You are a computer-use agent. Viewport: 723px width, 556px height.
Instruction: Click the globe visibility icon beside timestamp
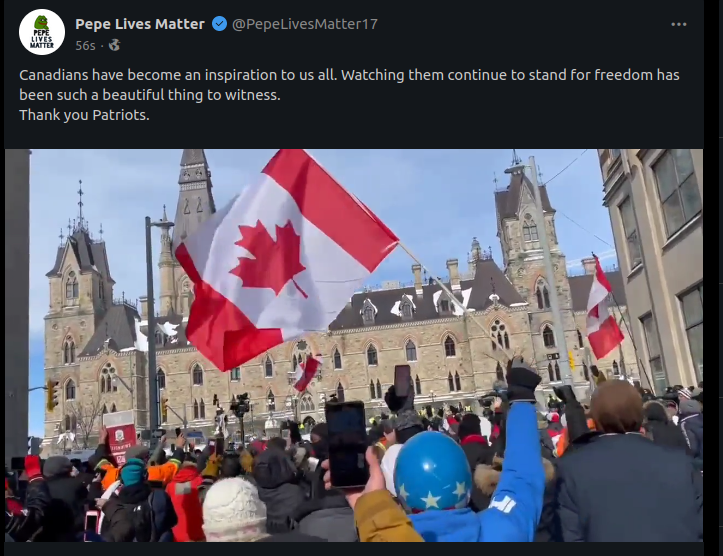click(114, 45)
